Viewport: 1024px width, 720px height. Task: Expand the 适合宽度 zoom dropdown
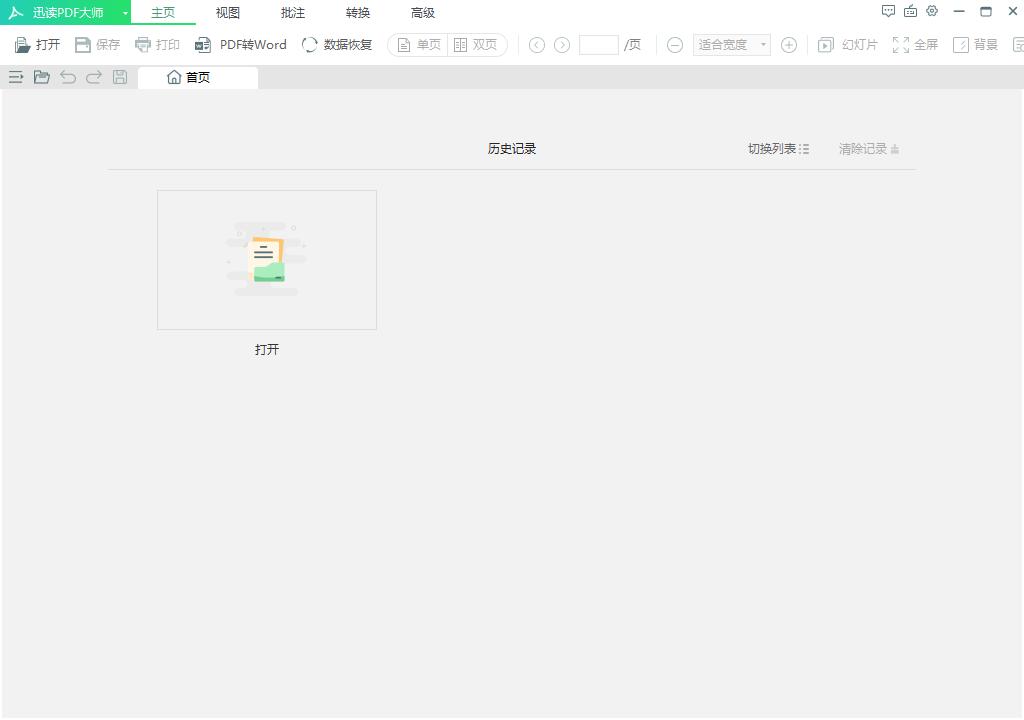coord(763,45)
